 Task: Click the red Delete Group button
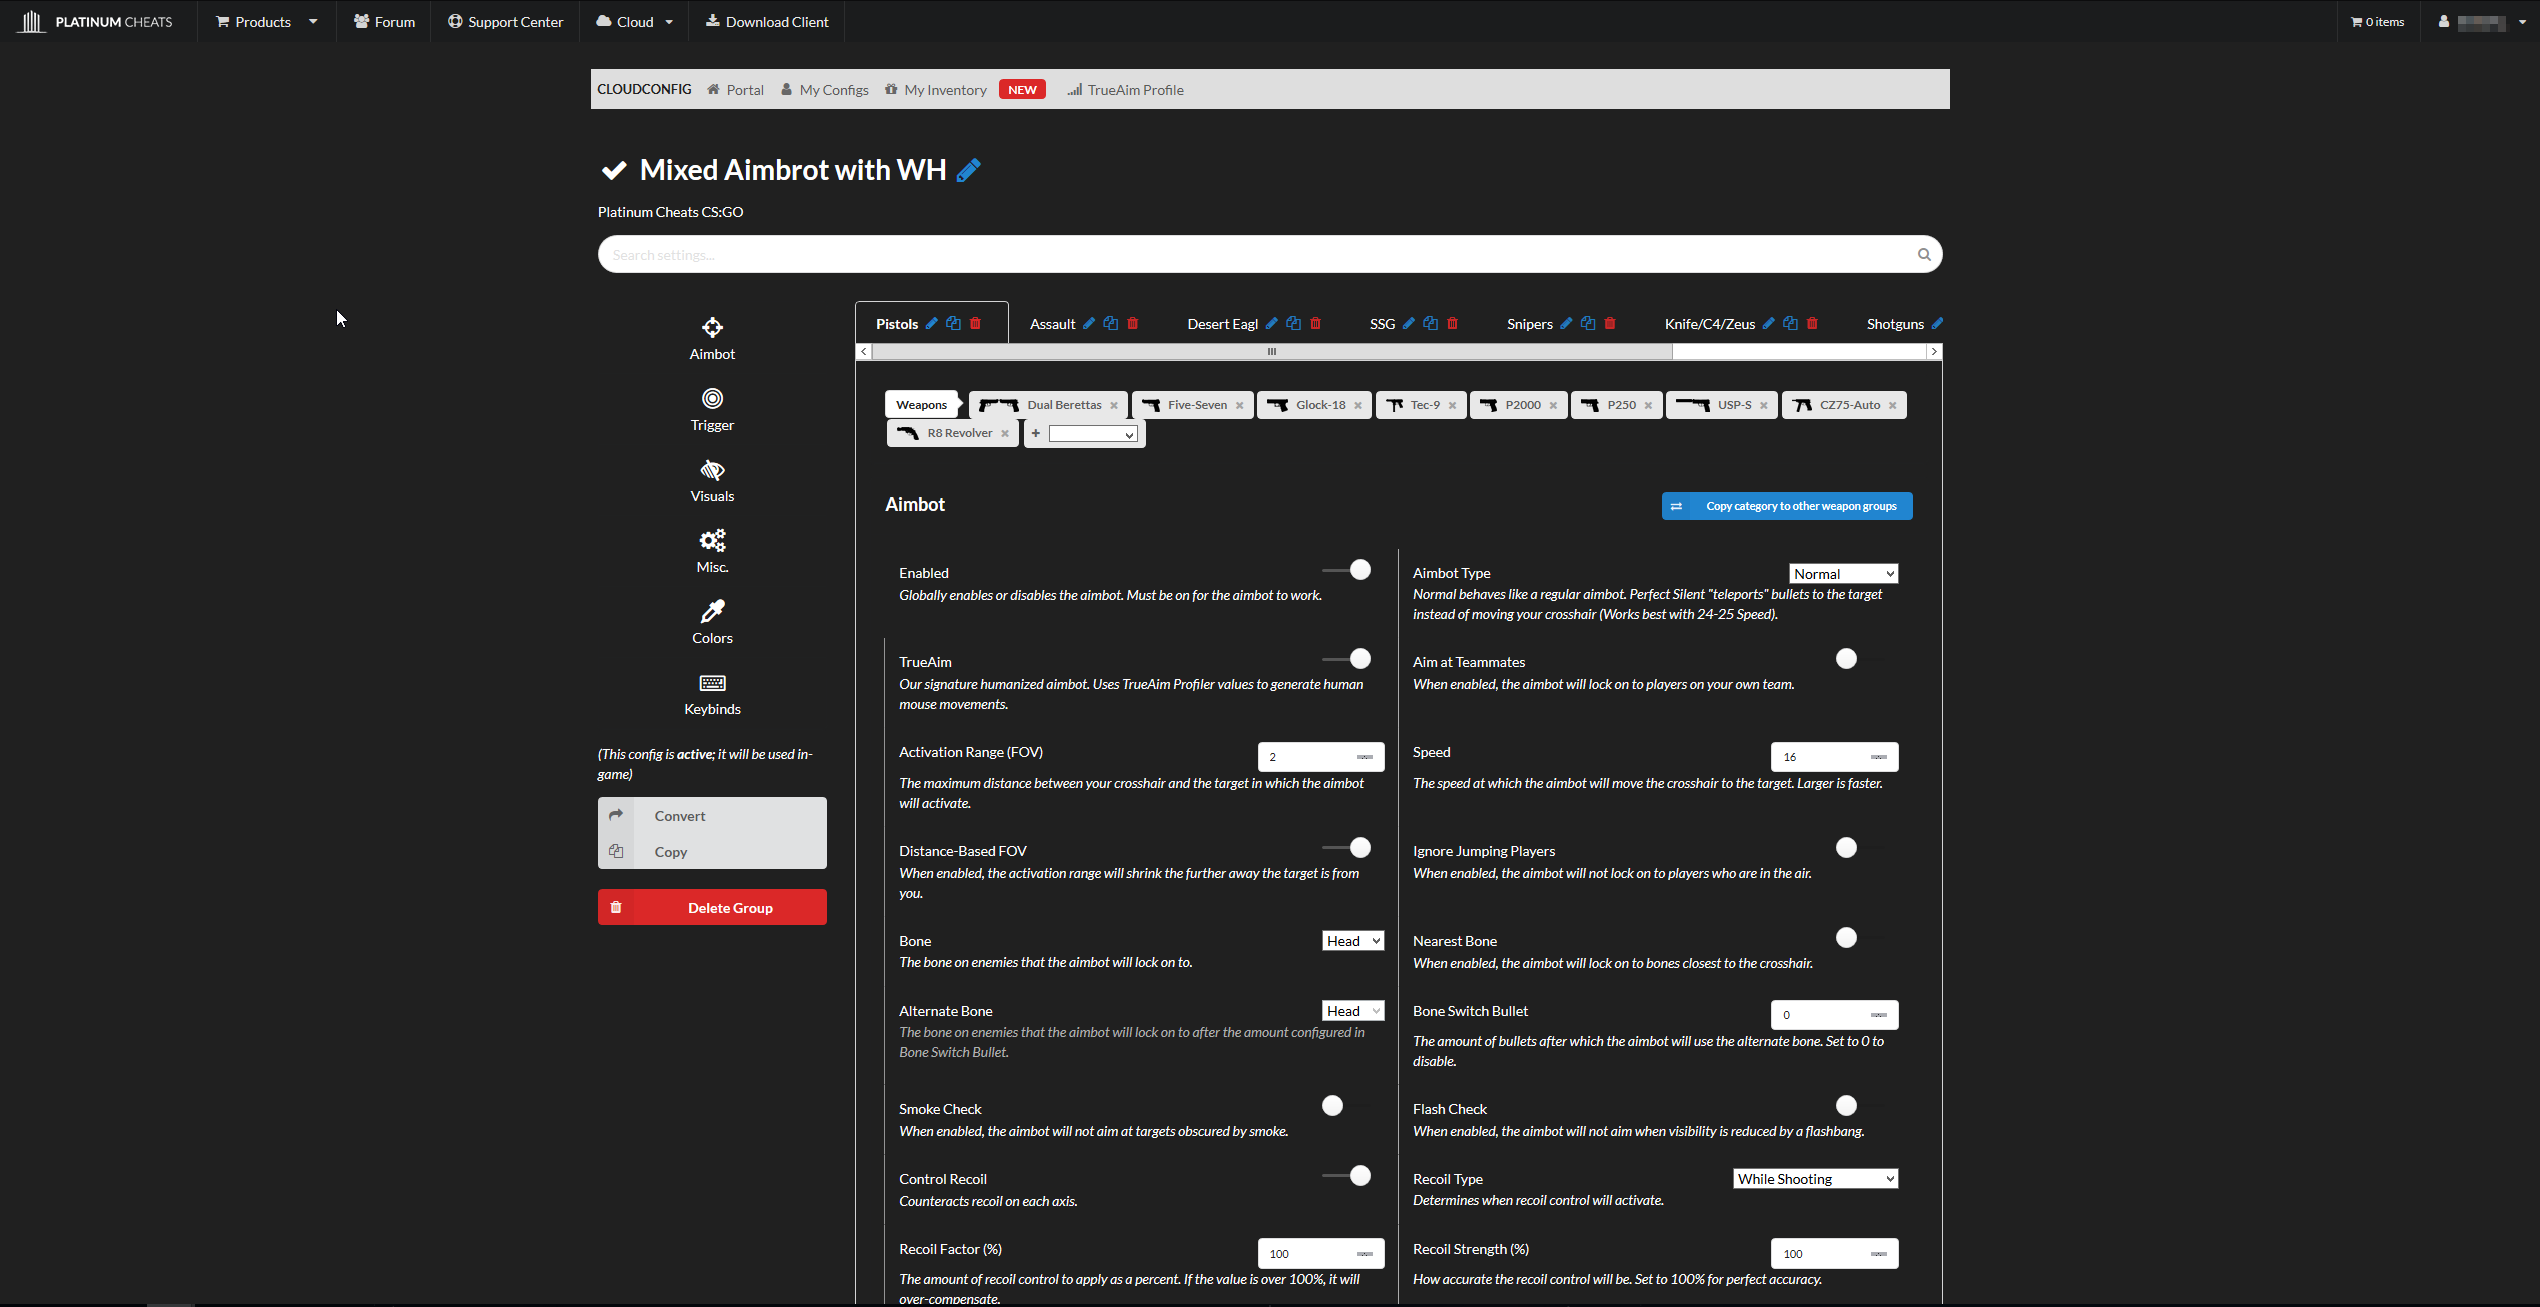[x=712, y=907]
